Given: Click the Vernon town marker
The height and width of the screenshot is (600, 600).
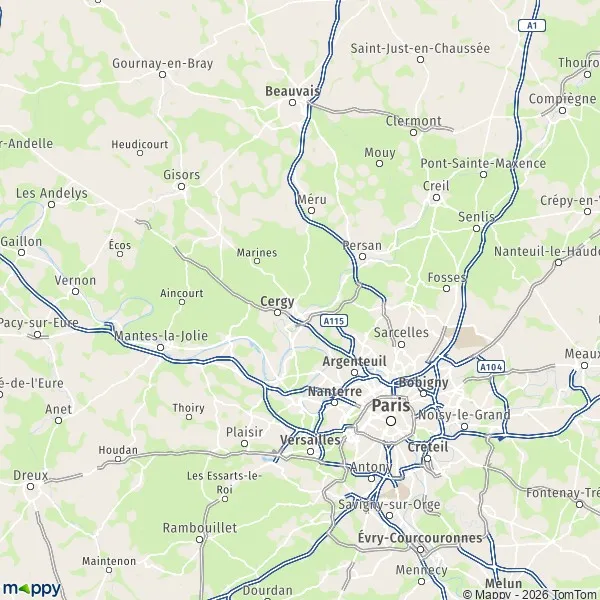Looking at the screenshot, I should coord(75,292).
